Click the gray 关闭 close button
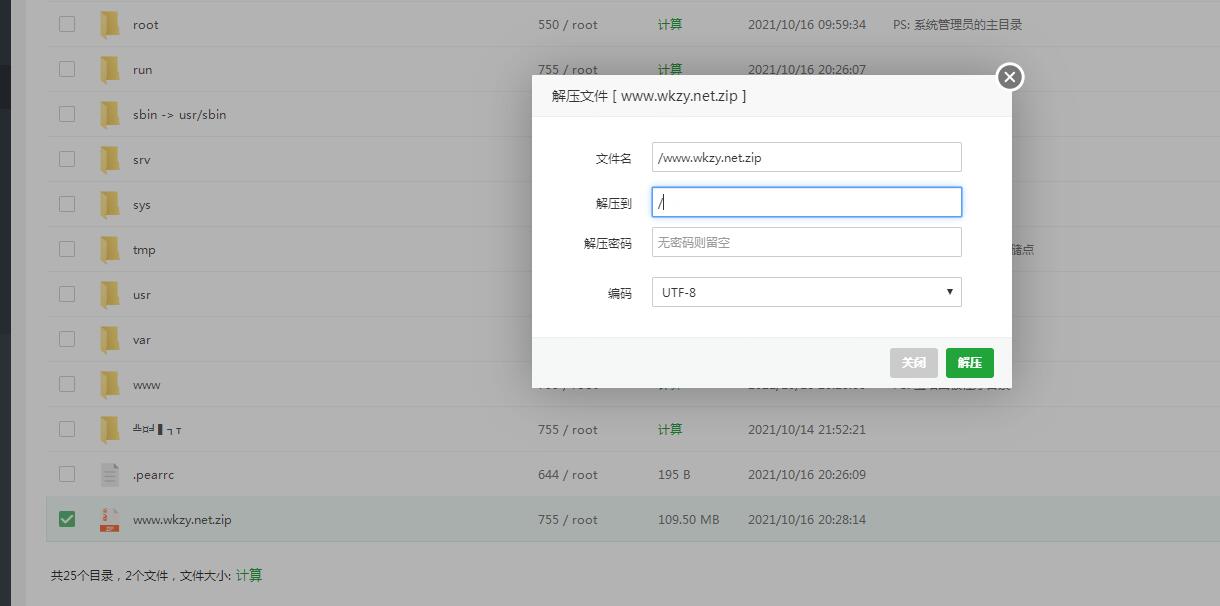Screen dimensions: 1220x606 pos(913,363)
